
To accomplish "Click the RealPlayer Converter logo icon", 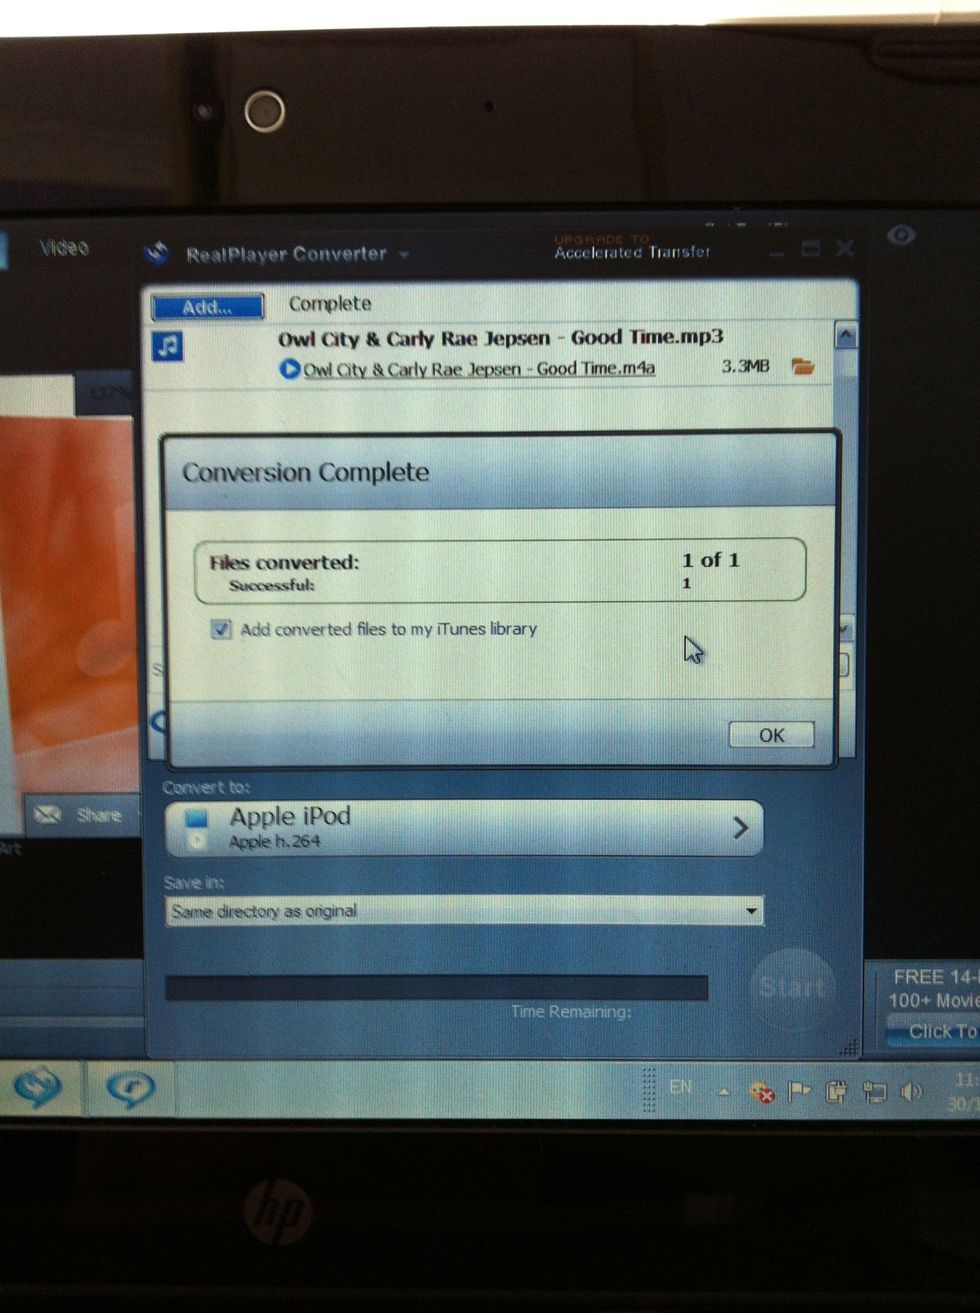I will [x=157, y=254].
